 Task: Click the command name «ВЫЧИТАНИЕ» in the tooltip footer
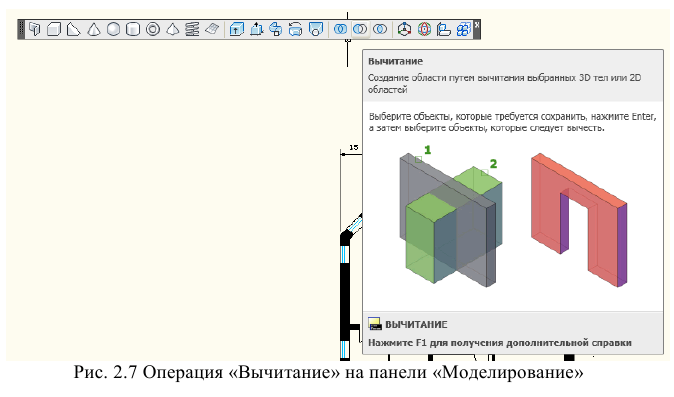[416, 324]
